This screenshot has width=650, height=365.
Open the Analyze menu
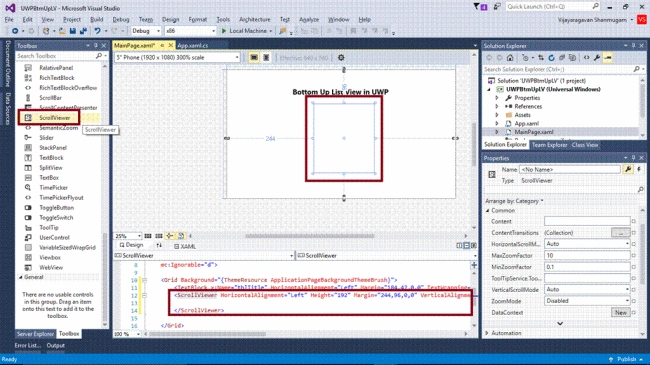coord(309,19)
